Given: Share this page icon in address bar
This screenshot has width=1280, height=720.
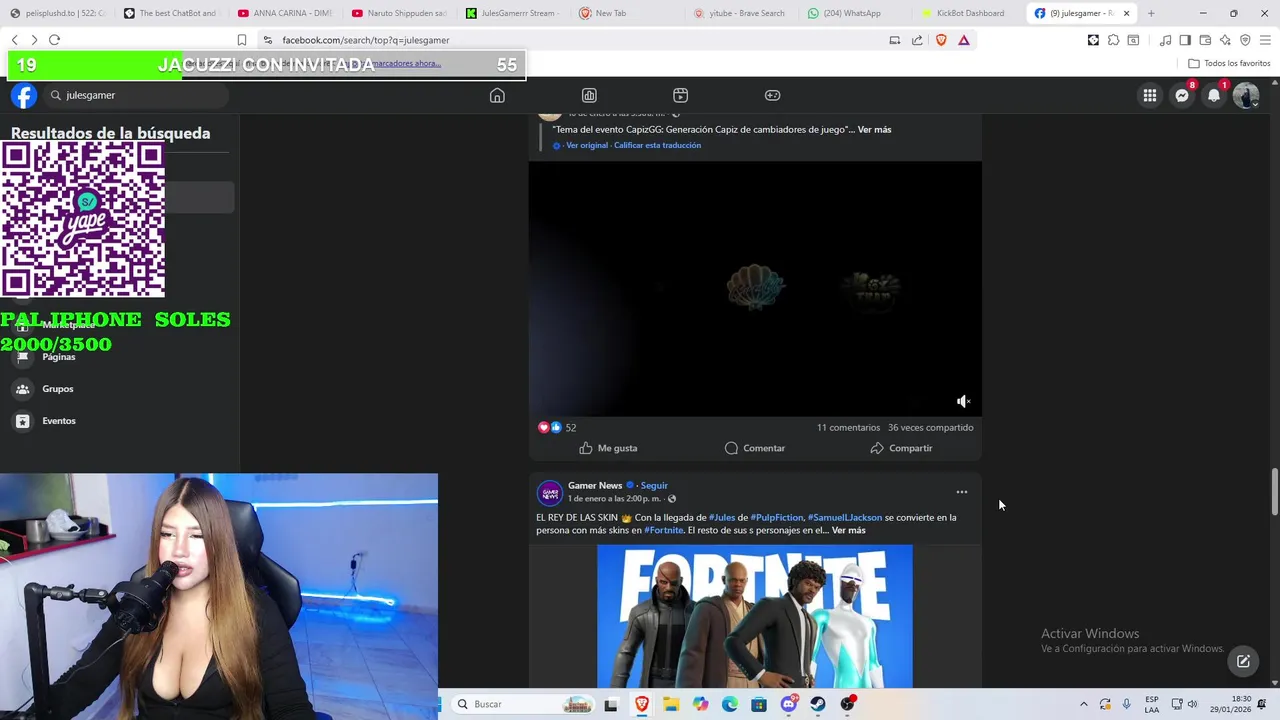Looking at the screenshot, I should 917,40.
